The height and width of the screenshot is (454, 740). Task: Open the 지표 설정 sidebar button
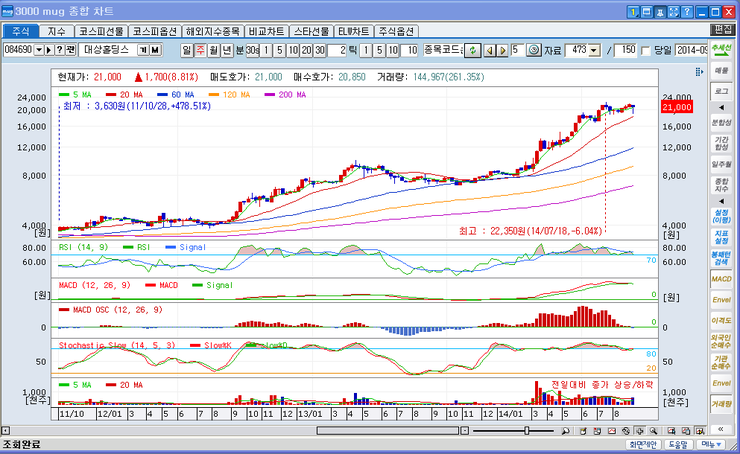point(722,237)
